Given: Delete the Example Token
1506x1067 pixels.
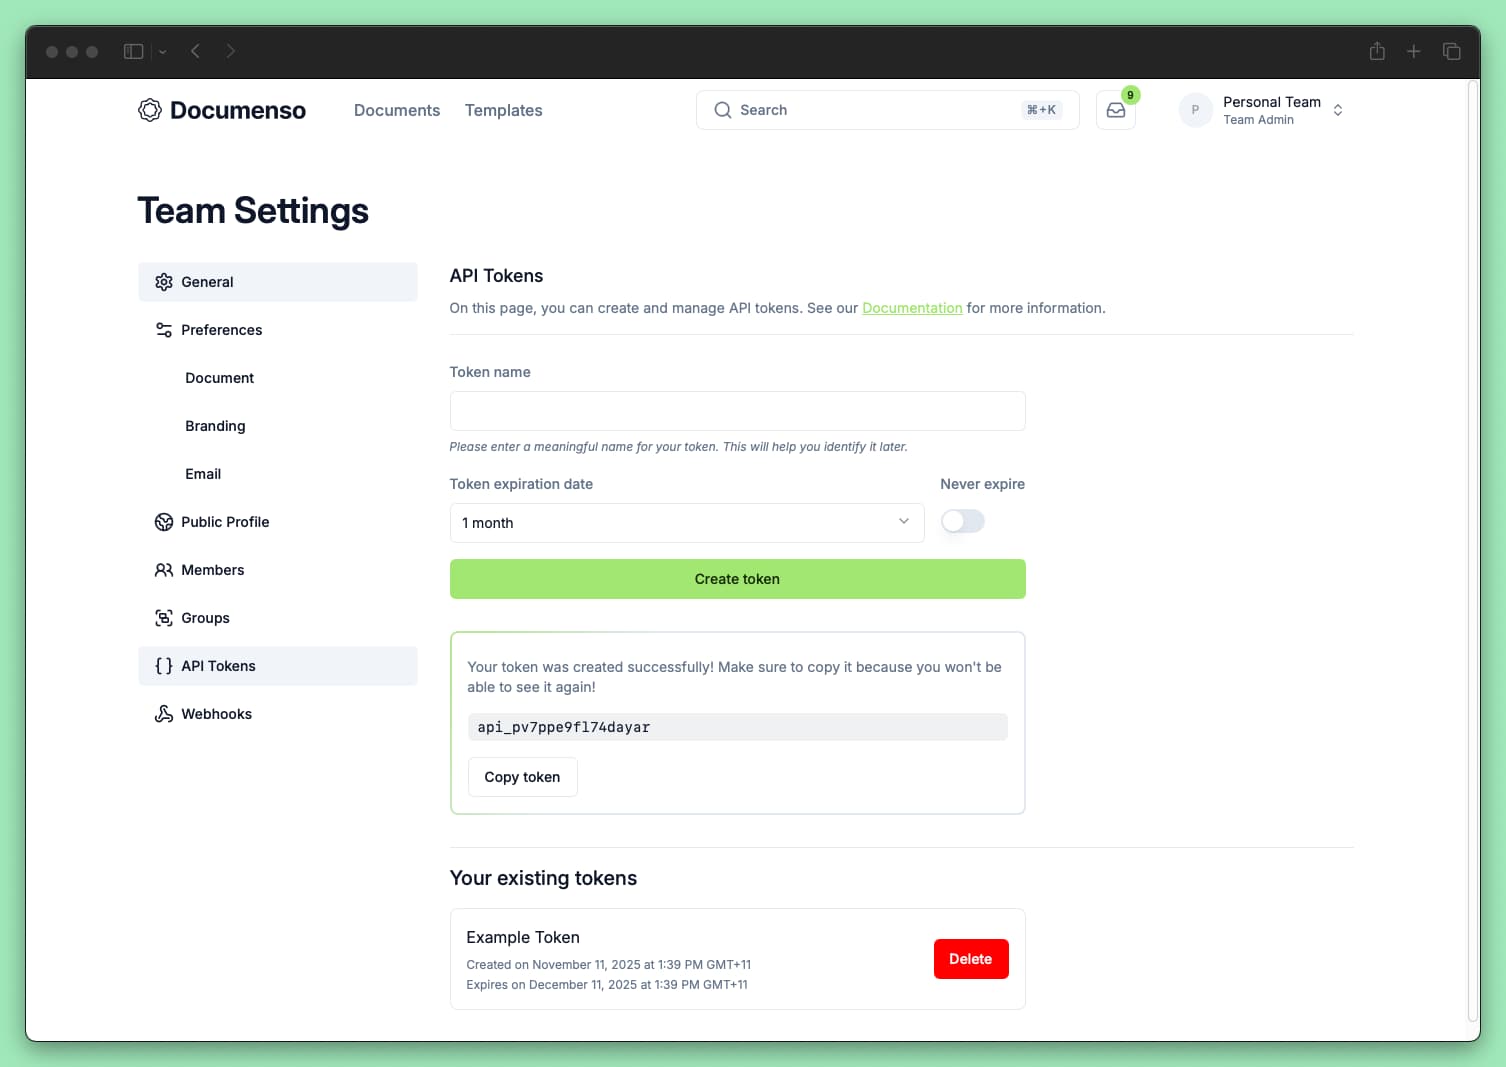Looking at the screenshot, I should click(x=970, y=958).
